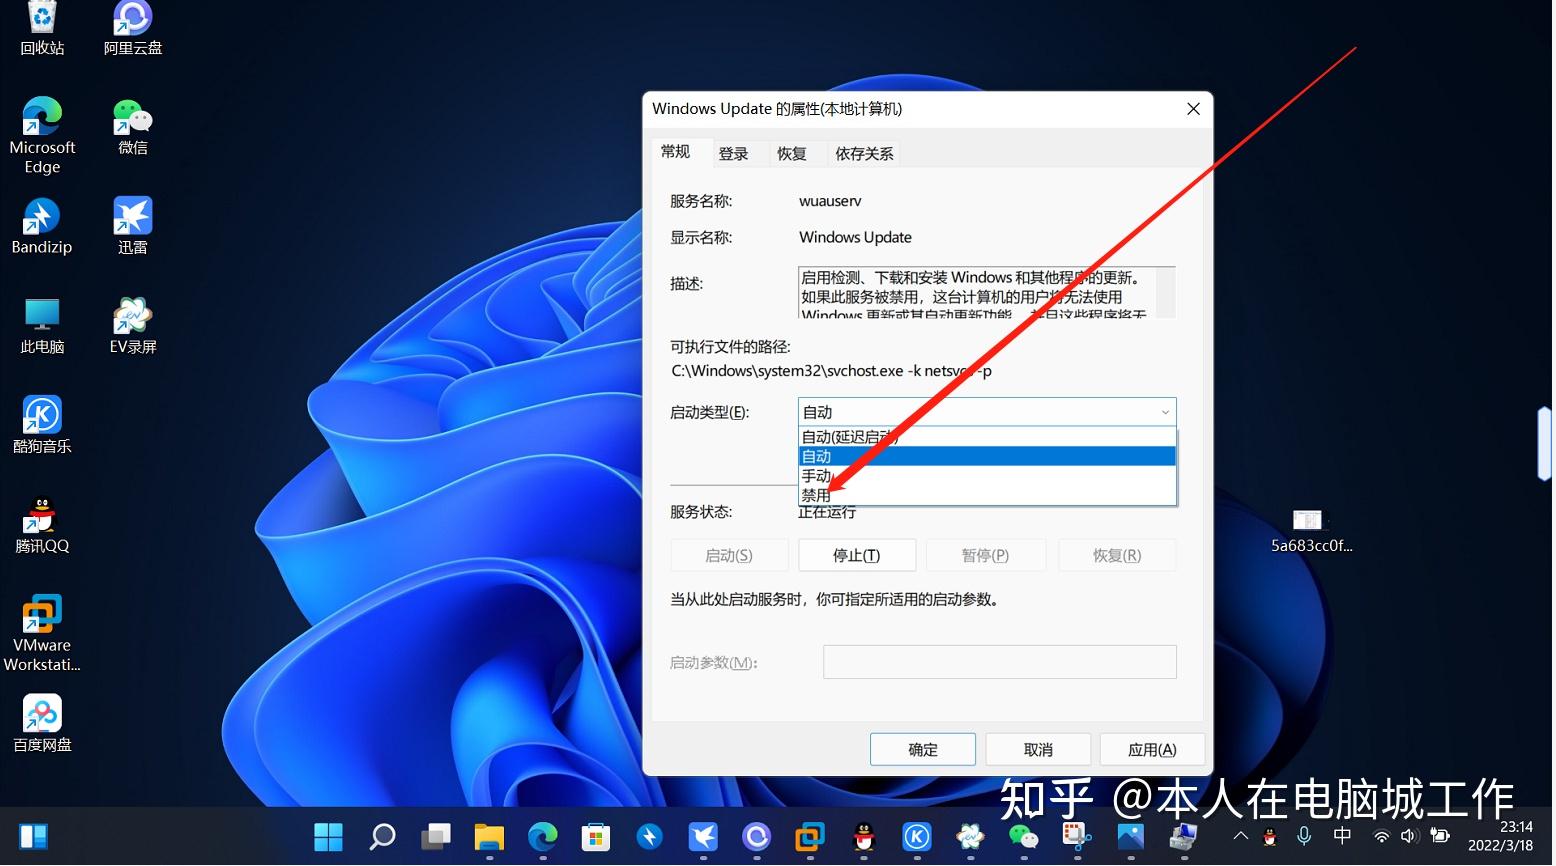Open the volume tray icon
This screenshot has width=1556, height=866.
pyautogui.click(x=1410, y=836)
